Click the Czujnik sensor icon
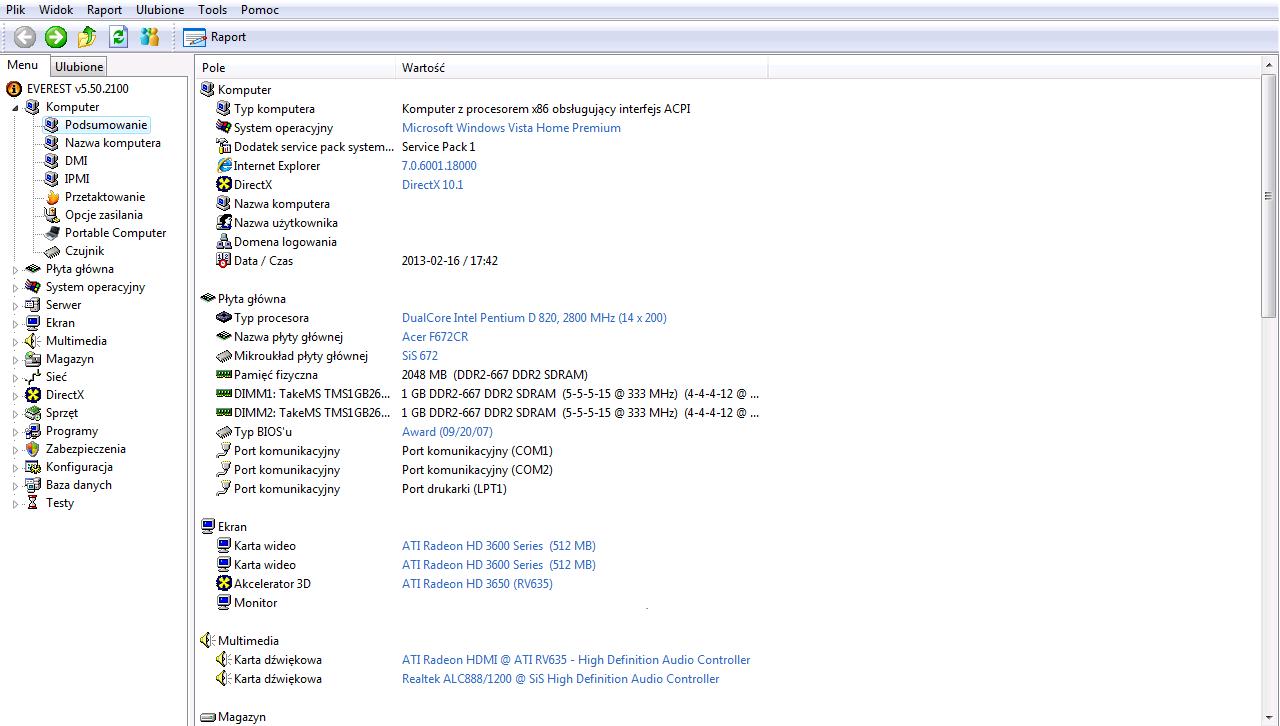Viewport: 1280px width, 726px height. [52, 251]
